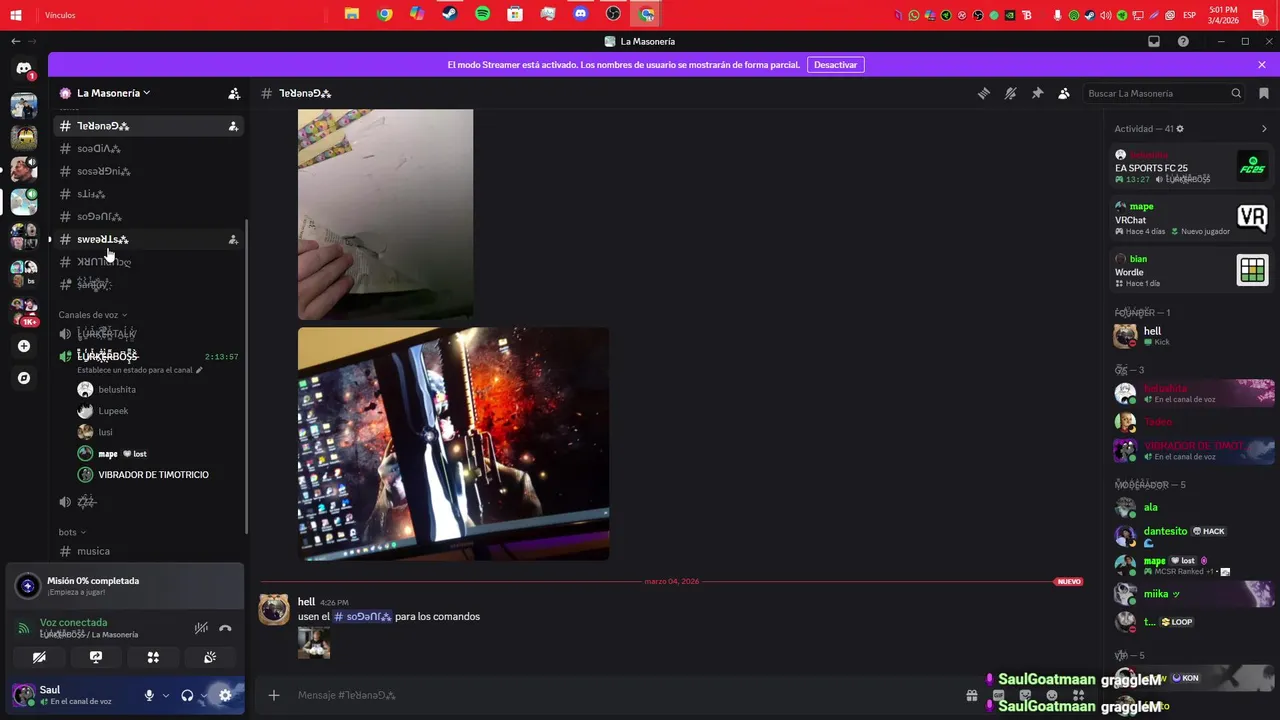Image resolution: width=1280 pixels, height=720 pixels.
Task: Focus the message input field
Action: pyautogui.click(x=625, y=695)
